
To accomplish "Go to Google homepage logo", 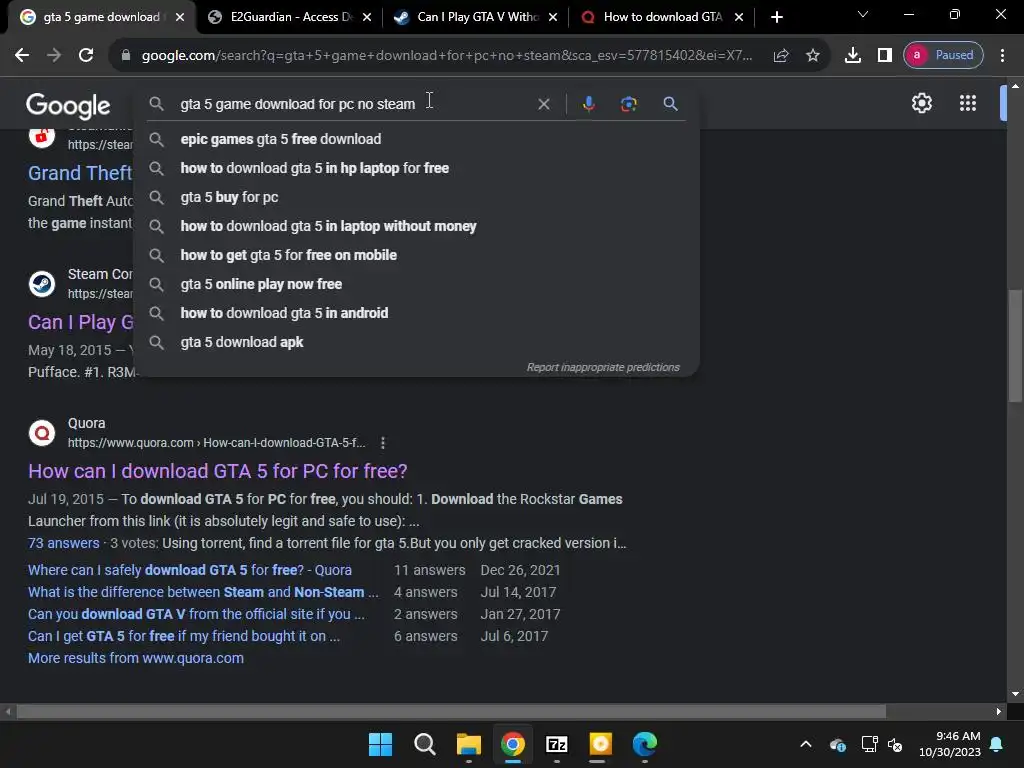I will point(68,105).
